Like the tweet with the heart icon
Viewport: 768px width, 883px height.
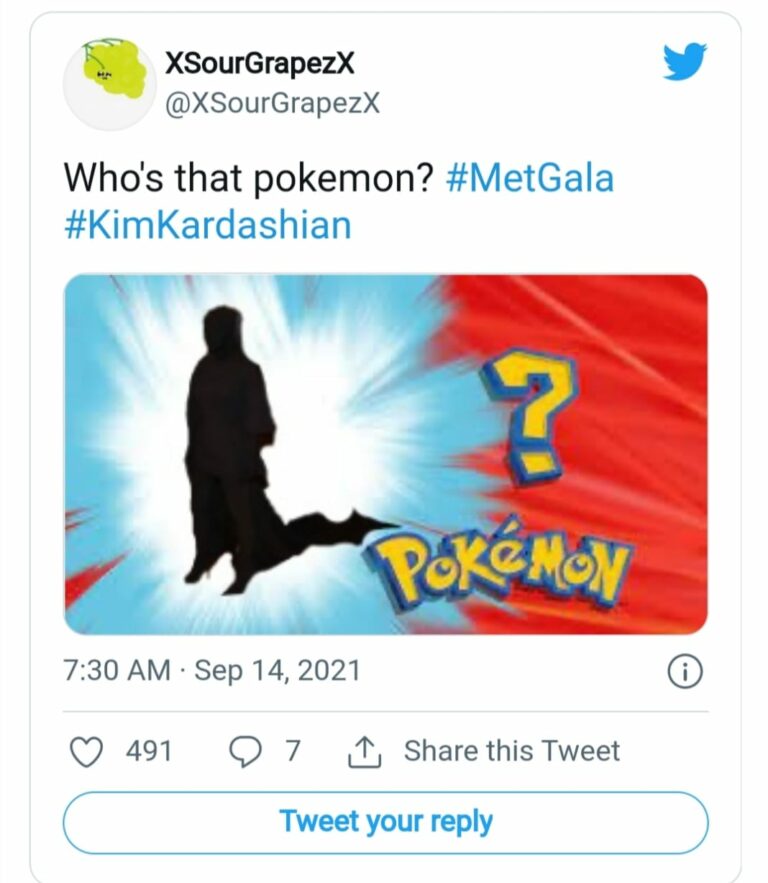coord(88,750)
